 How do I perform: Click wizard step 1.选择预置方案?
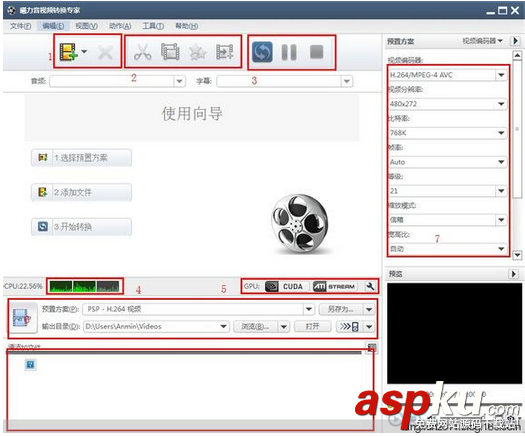click(x=81, y=158)
